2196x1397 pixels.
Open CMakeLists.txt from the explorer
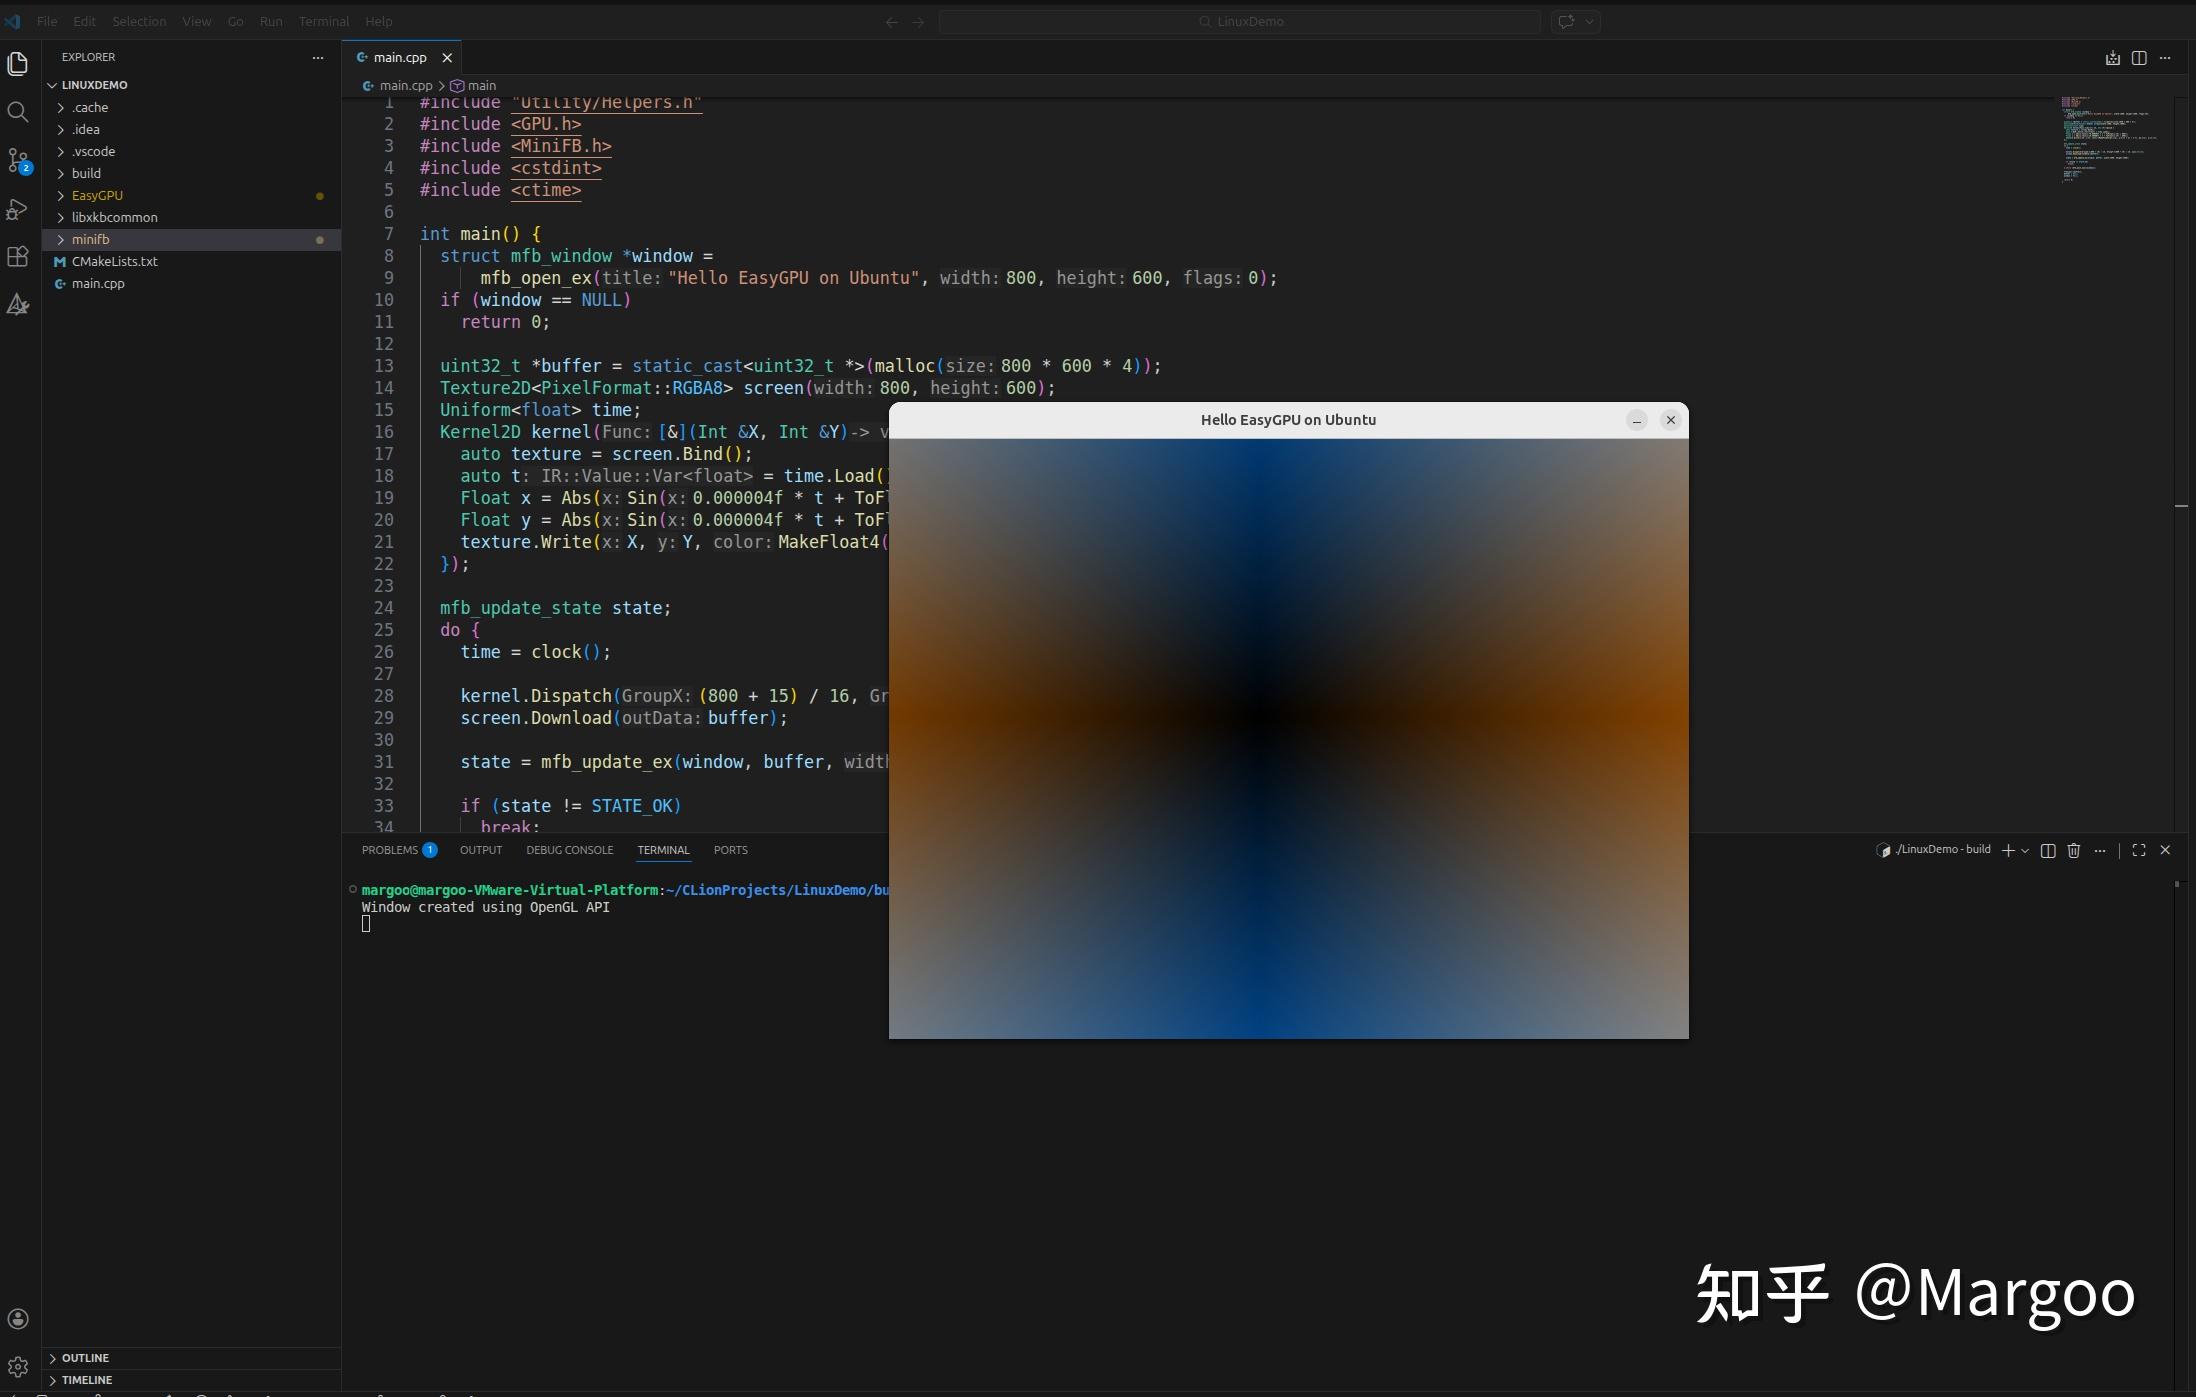pyautogui.click(x=191, y=261)
